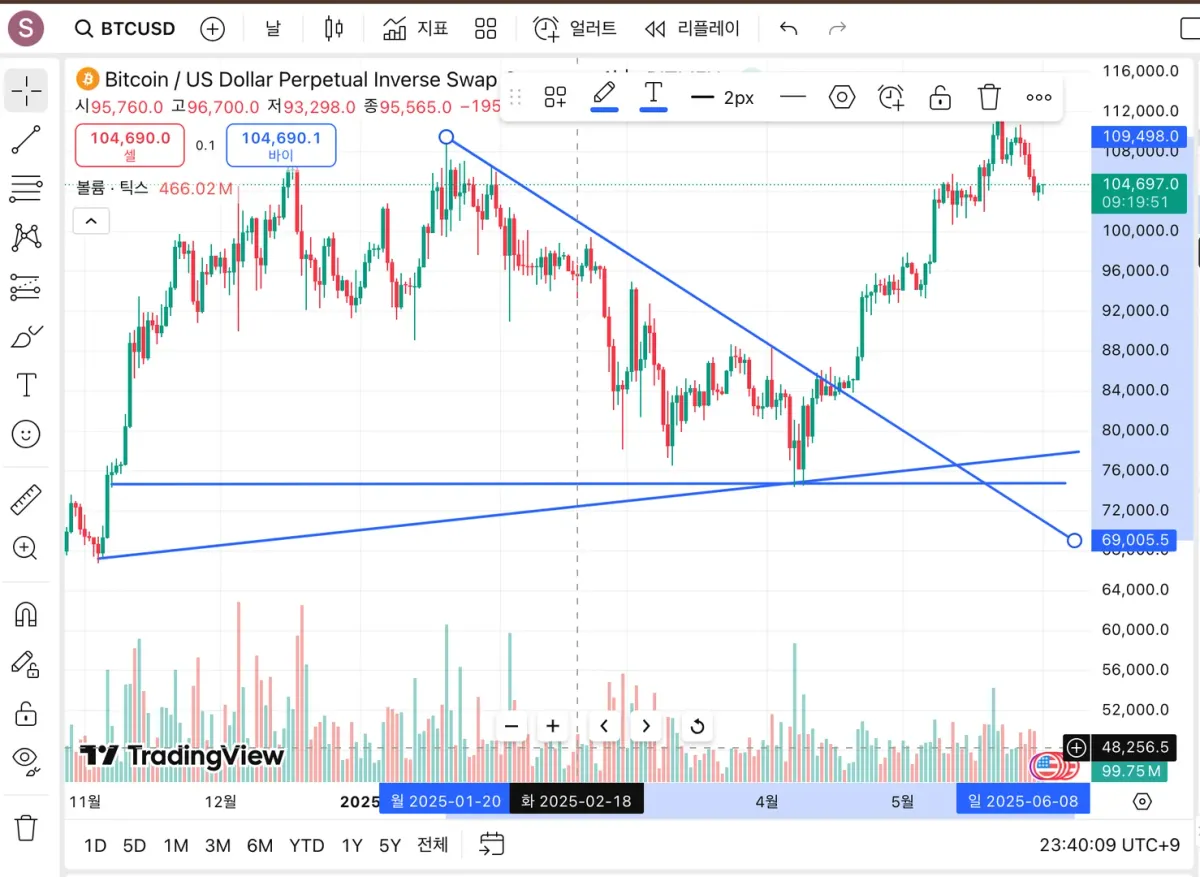
Task: Select the 6M date range
Action: tap(260, 845)
